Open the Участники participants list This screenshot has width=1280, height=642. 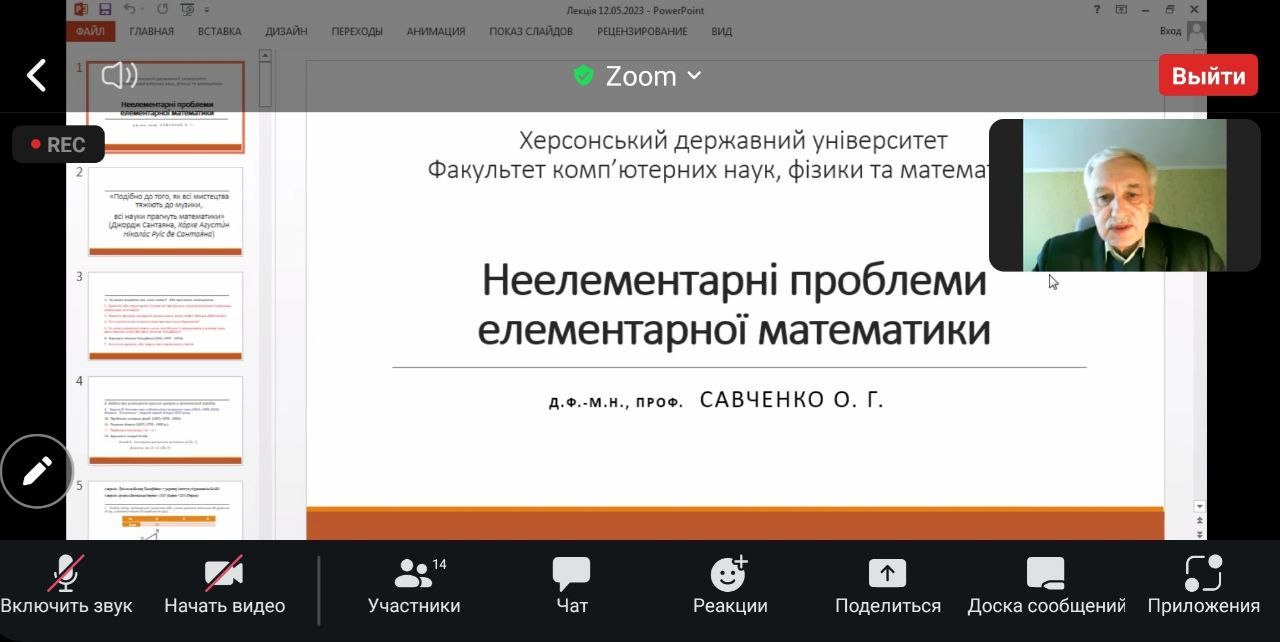coord(414,586)
